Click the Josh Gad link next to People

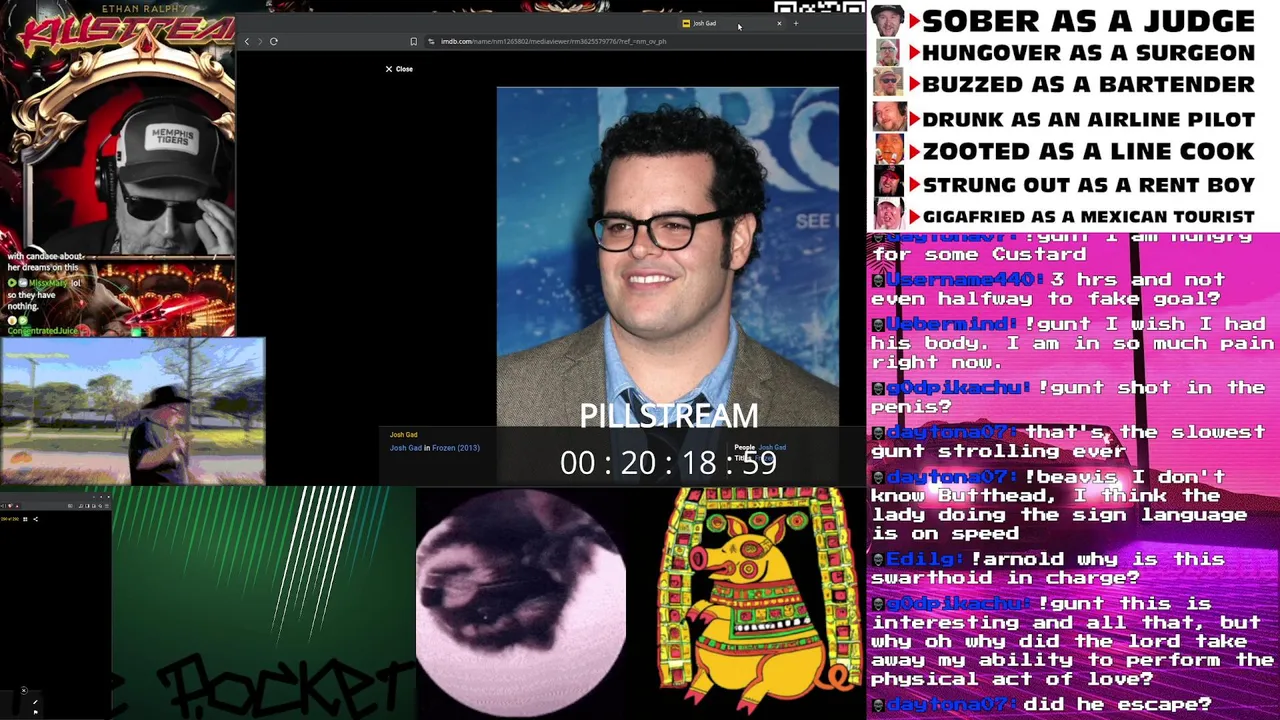(x=772, y=448)
